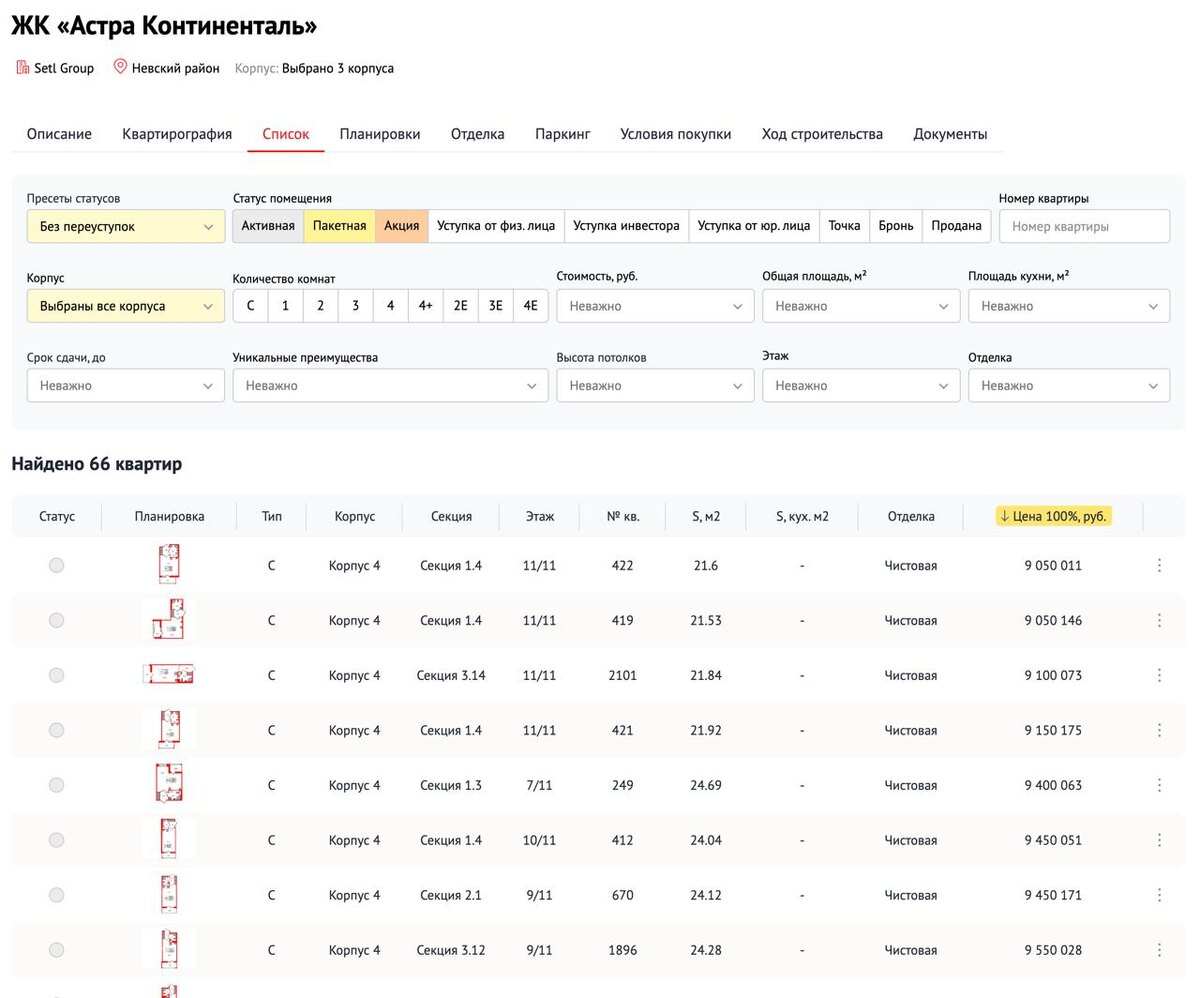This screenshot has width=1200, height=998.
Task: Open three-dot menu for apartment 412
Action: (1159, 840)
